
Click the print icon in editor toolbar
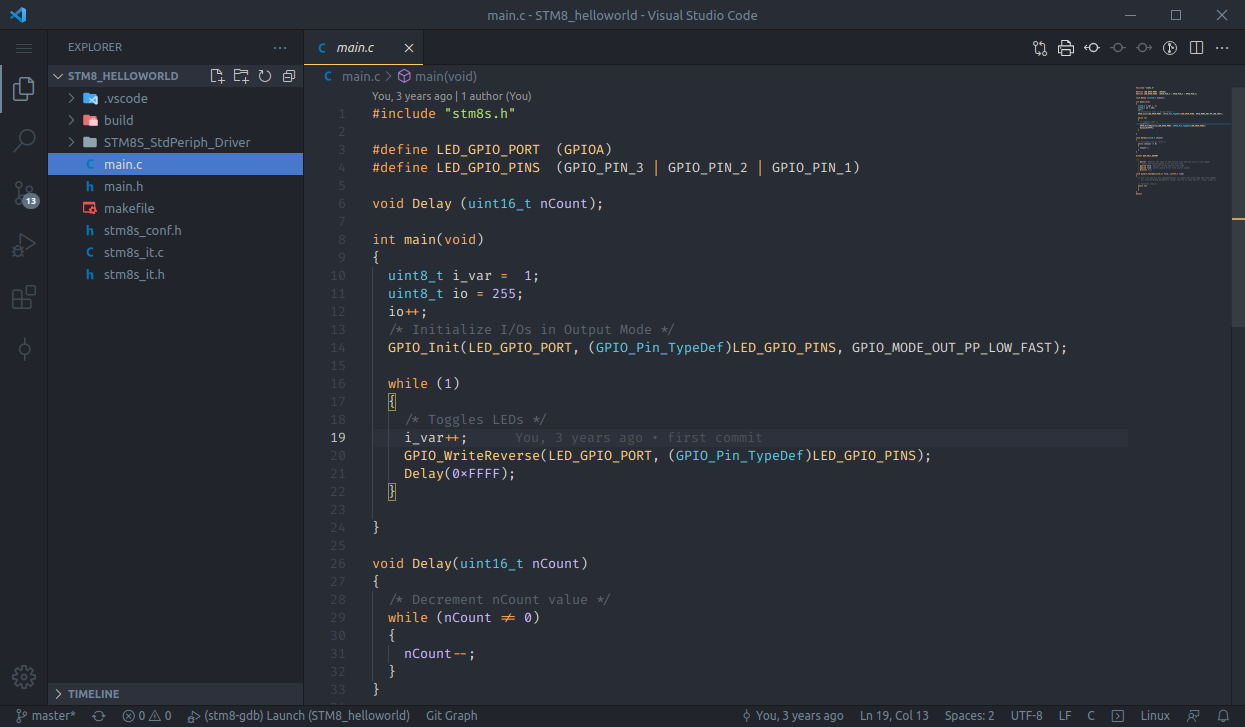pyautogui.click(x=1066, y=47)
